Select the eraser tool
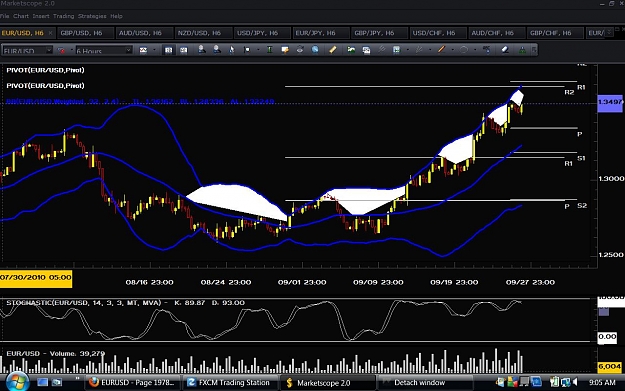Viewport: 625px width, 391px height. [x=505, y=50]
